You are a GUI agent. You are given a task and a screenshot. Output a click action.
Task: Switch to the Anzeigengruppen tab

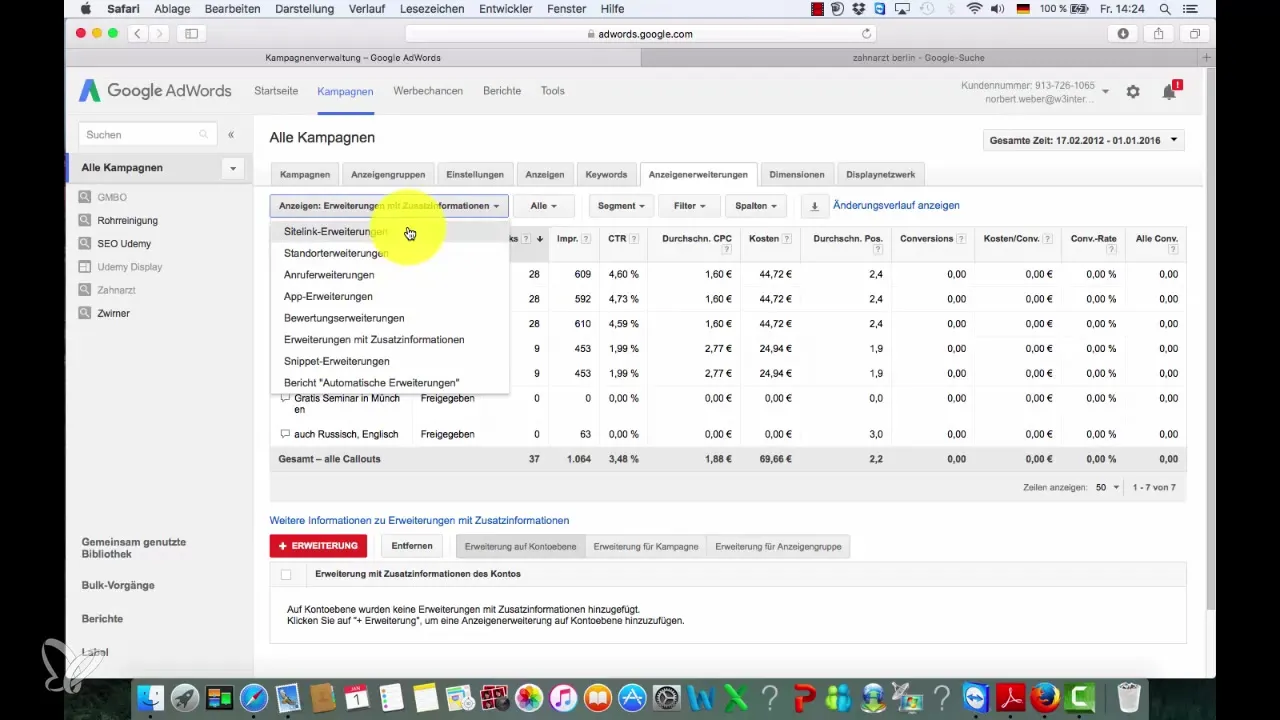point(388,174)
